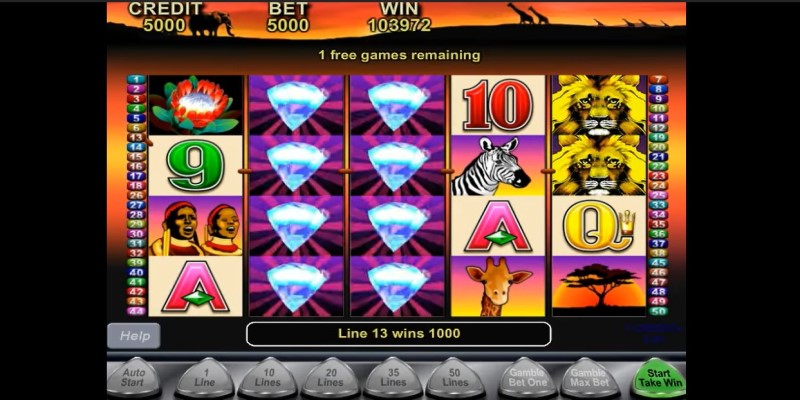
Task: Pick the 35 Lines button
Action: [x=393, y=378]
